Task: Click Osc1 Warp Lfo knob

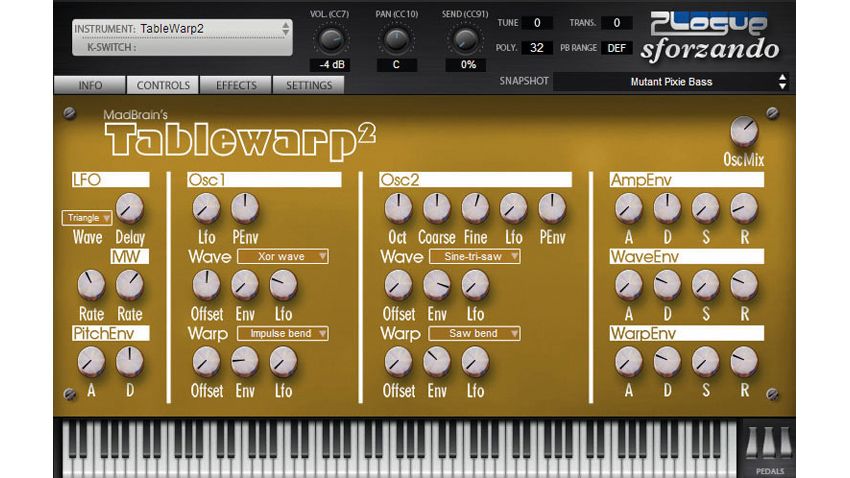Action: tap(284, 362)
